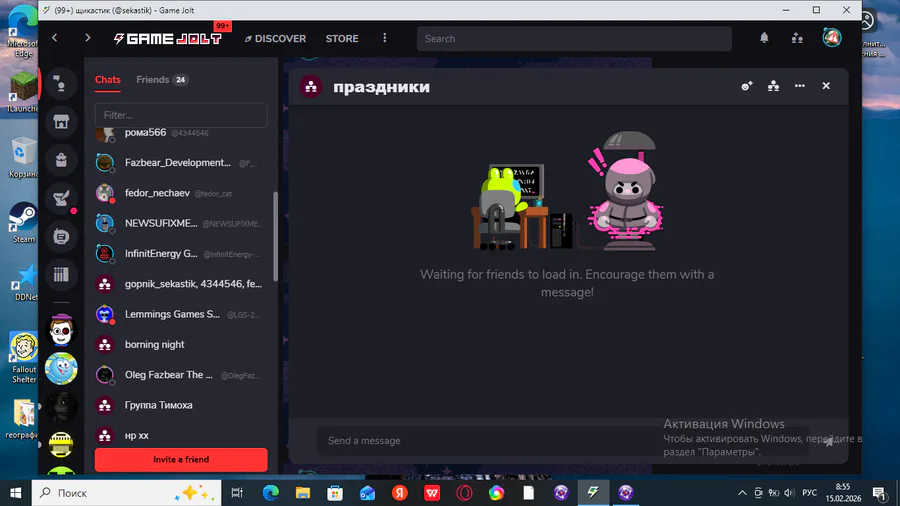Open the notifications bell

764,38
